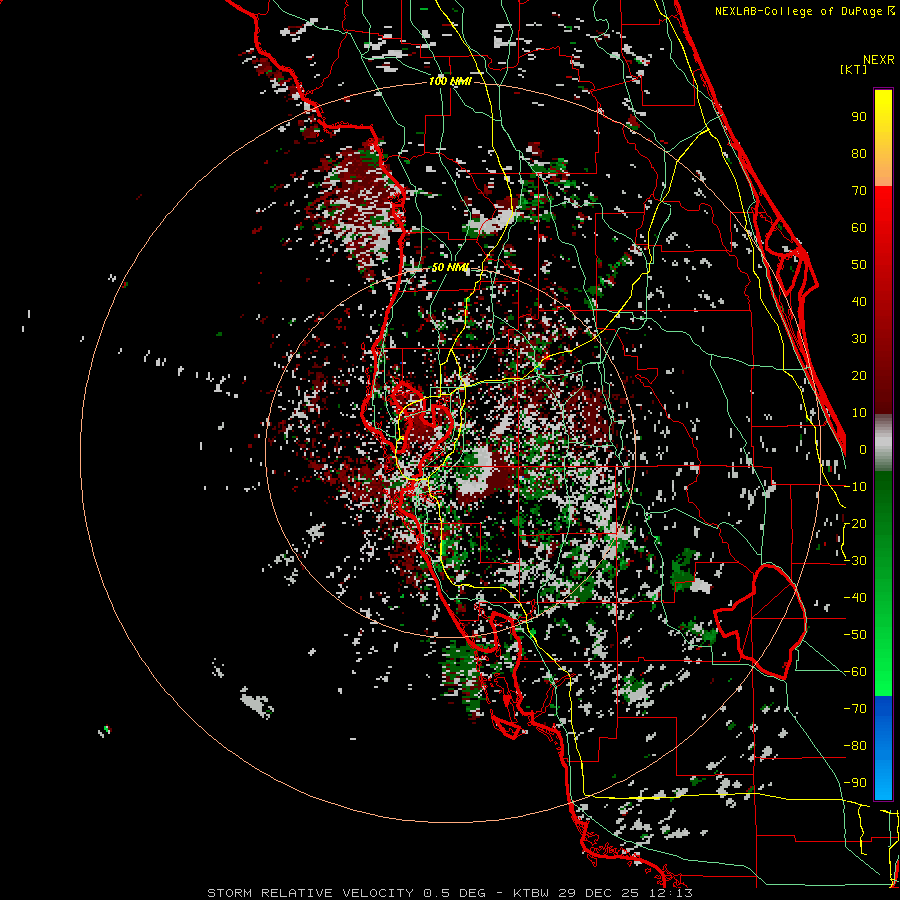Image resolution: width=900 pixels, height=900 pixels.
Task: Select the -30 knot scale label
Action: coord(855,561)
